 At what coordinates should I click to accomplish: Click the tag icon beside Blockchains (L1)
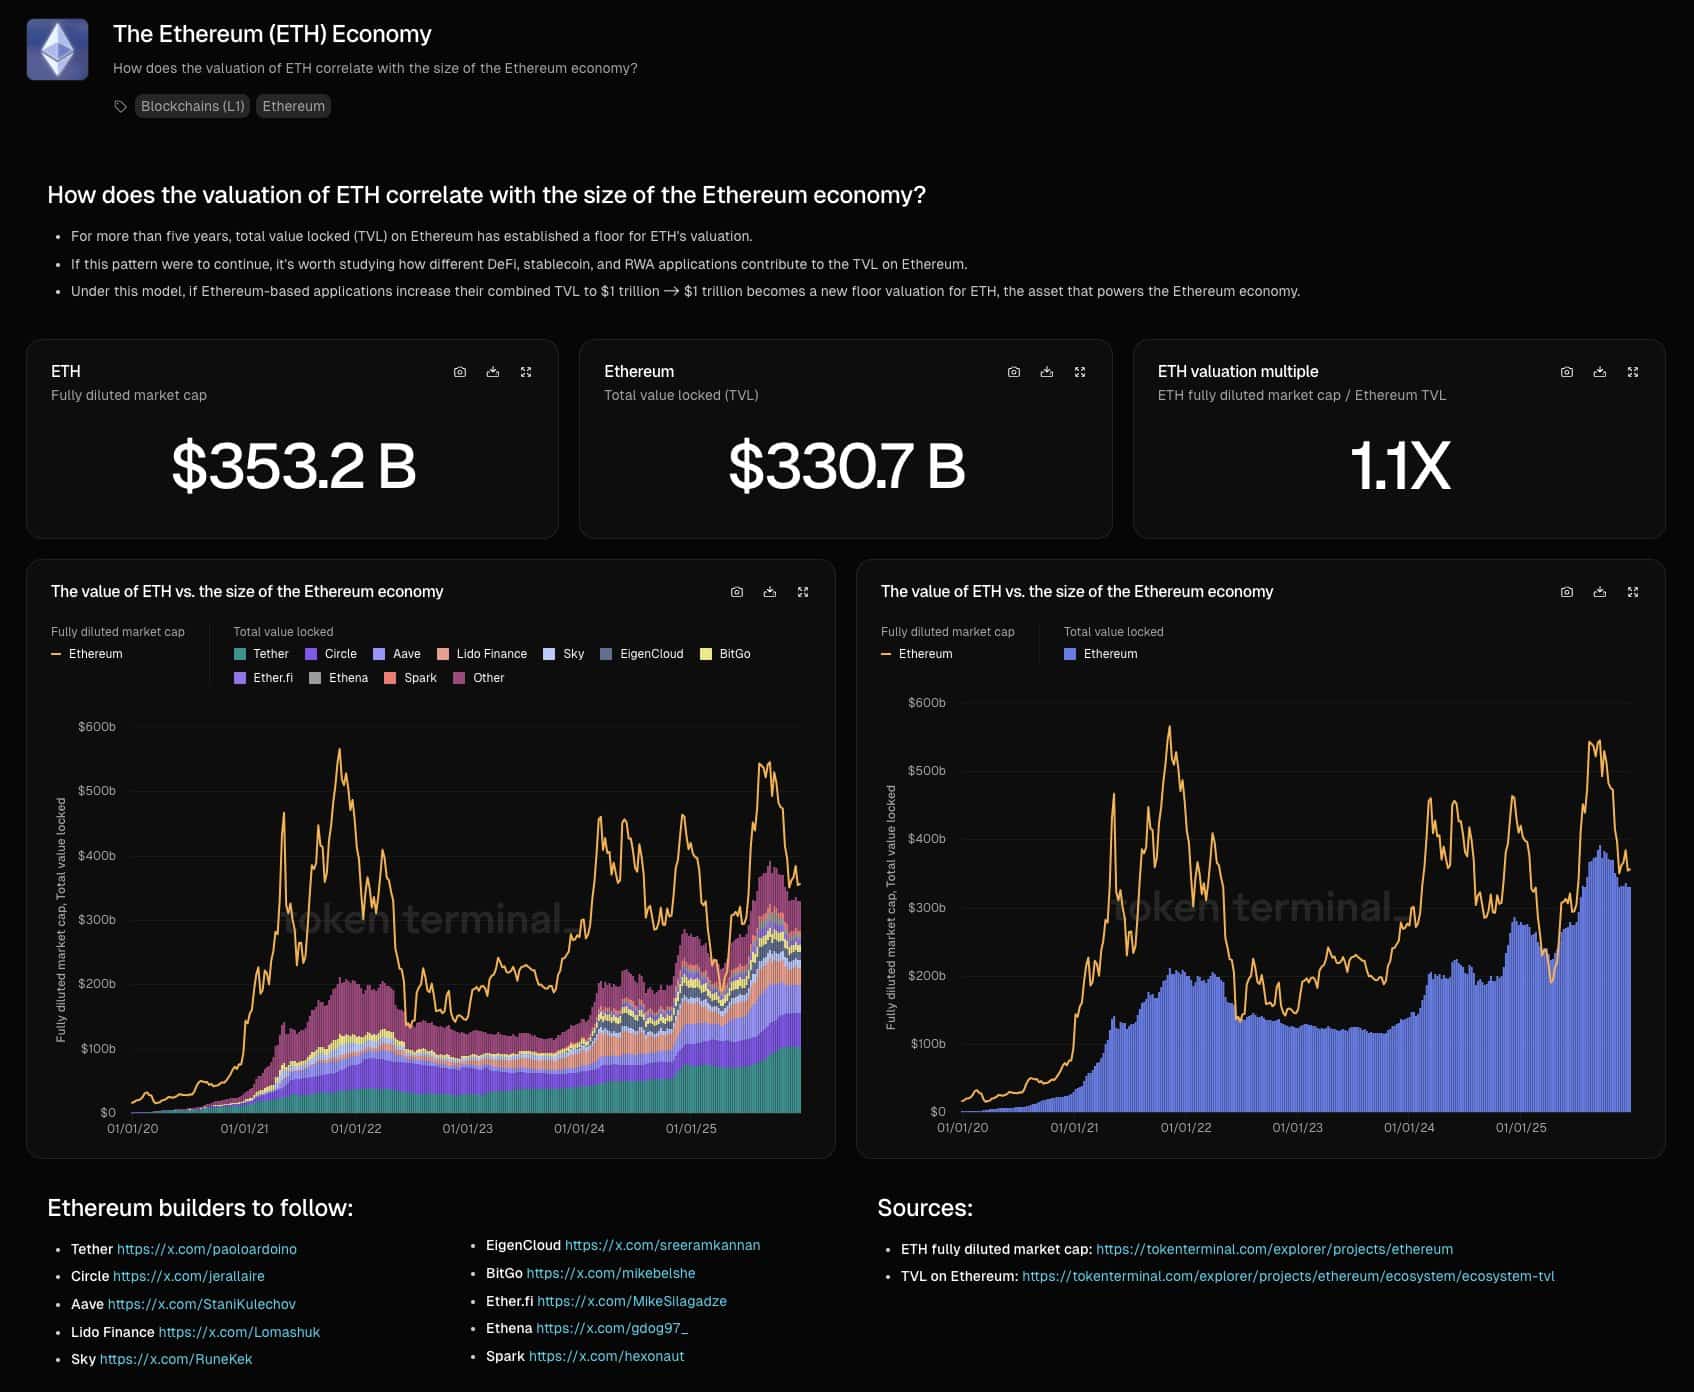coord(120,106)
